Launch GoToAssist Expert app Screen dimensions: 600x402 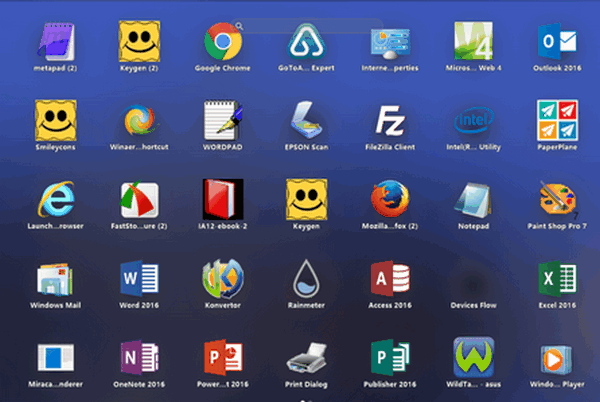point(306,41)
